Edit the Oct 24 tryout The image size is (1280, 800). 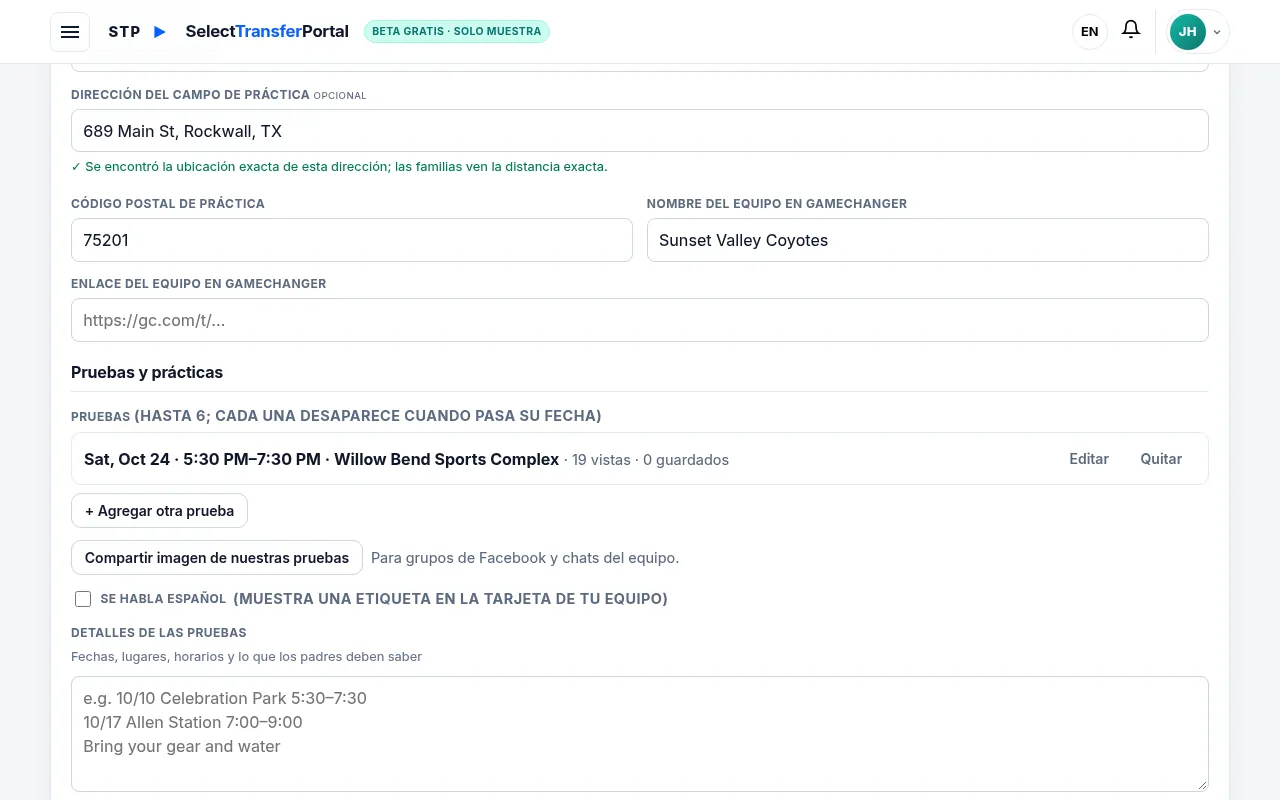point(1089,459)
